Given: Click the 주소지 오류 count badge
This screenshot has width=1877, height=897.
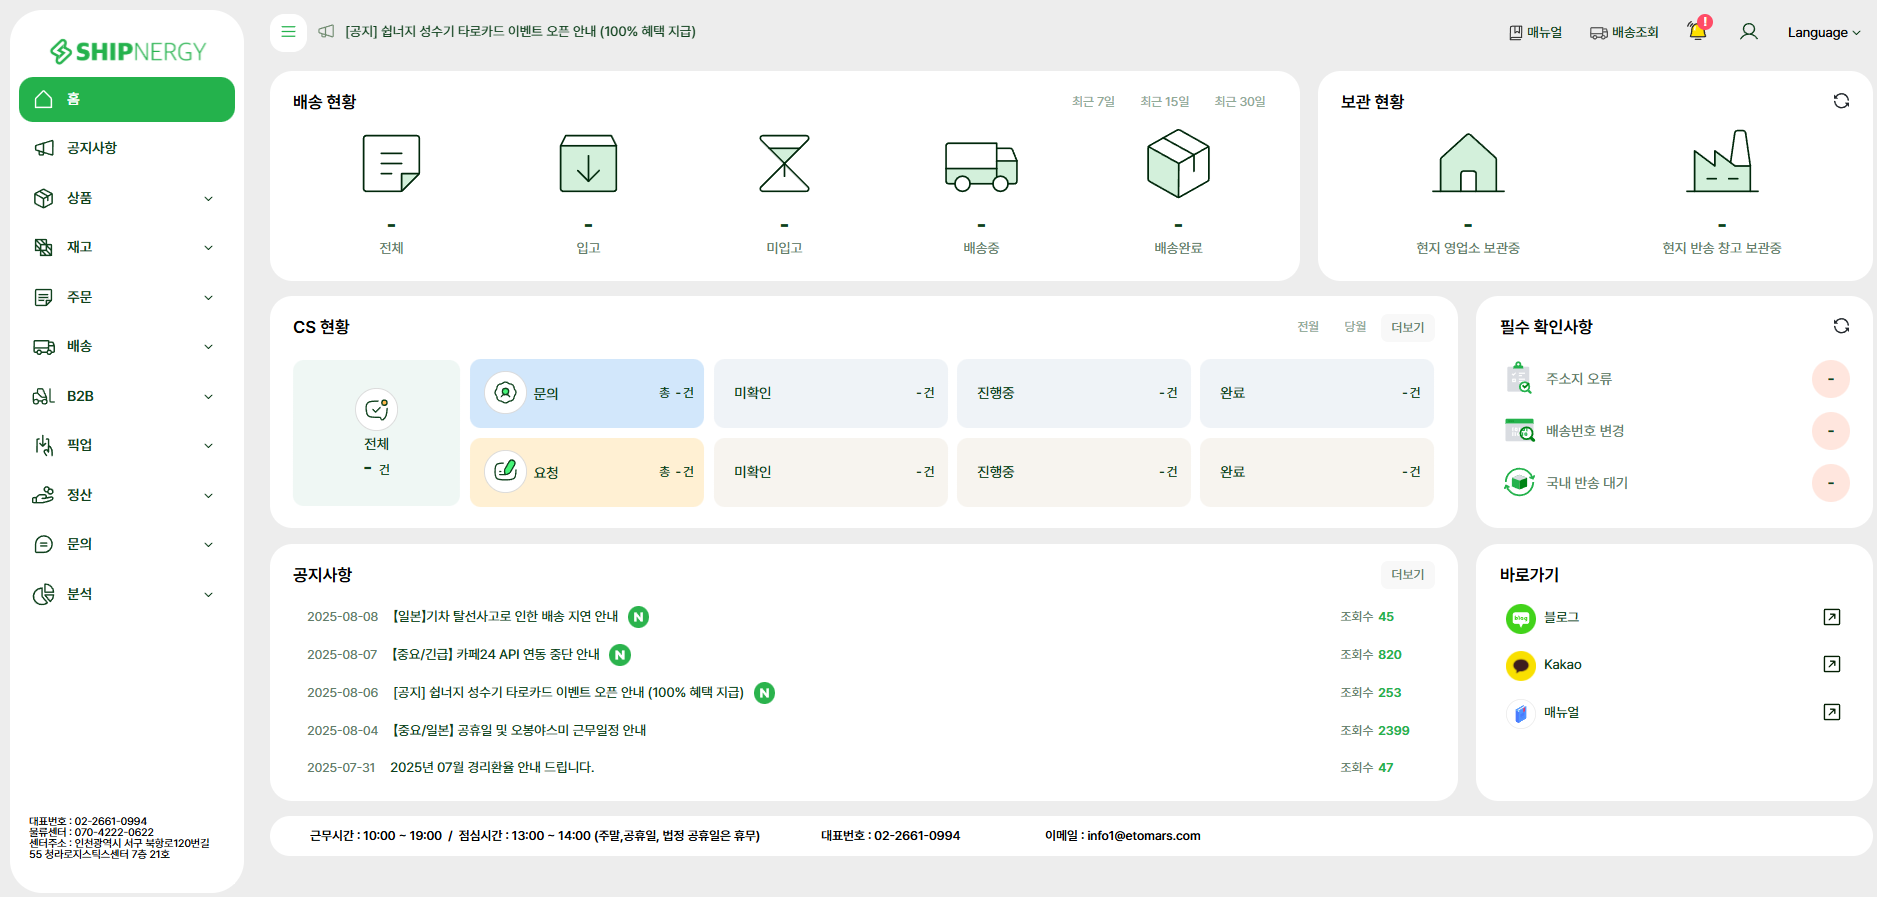Looking at the screenshot, I should click(1830, 379).
